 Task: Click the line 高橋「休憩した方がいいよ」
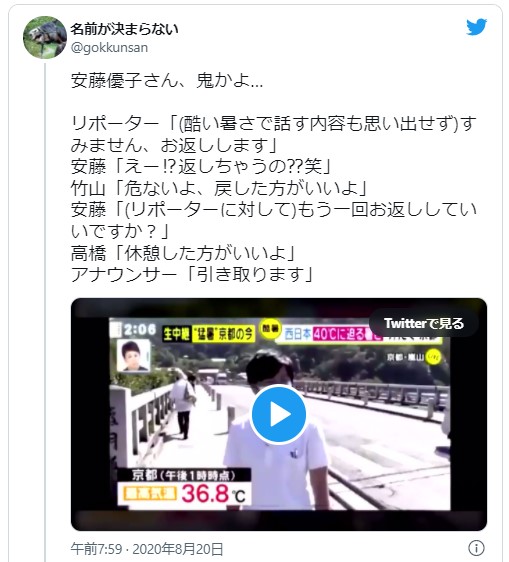(x=183, y=254)
